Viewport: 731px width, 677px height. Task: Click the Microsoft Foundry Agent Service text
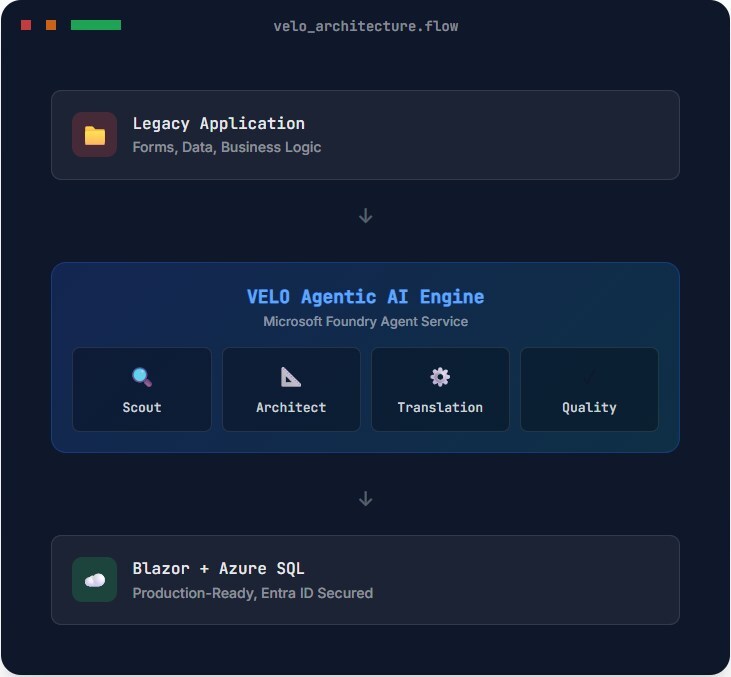pos(366,322)
